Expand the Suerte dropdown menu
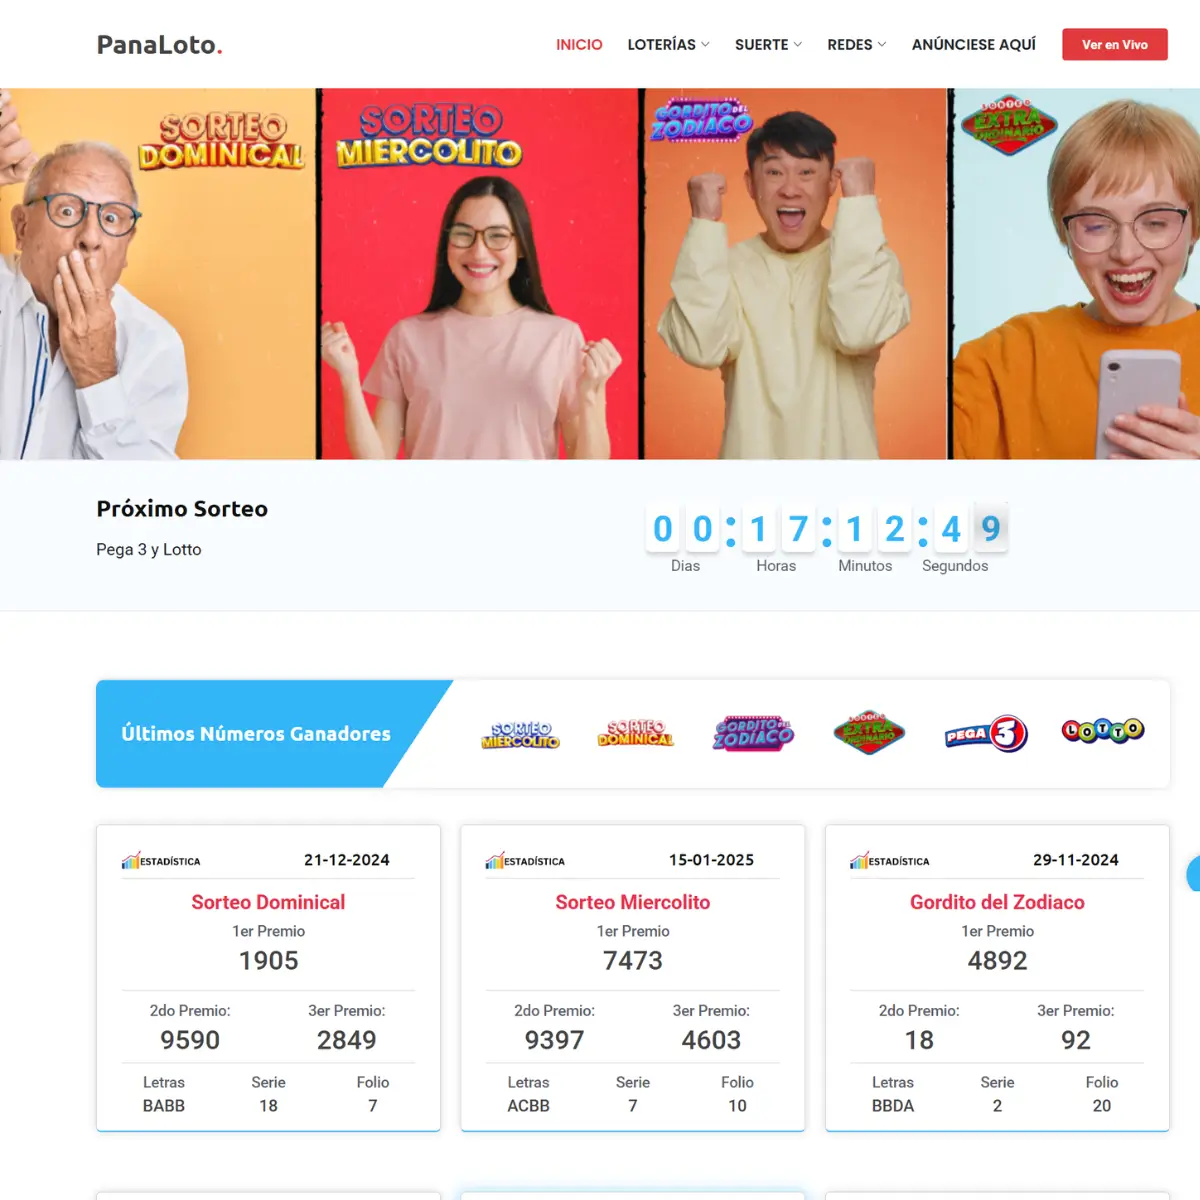 [768, 44]
